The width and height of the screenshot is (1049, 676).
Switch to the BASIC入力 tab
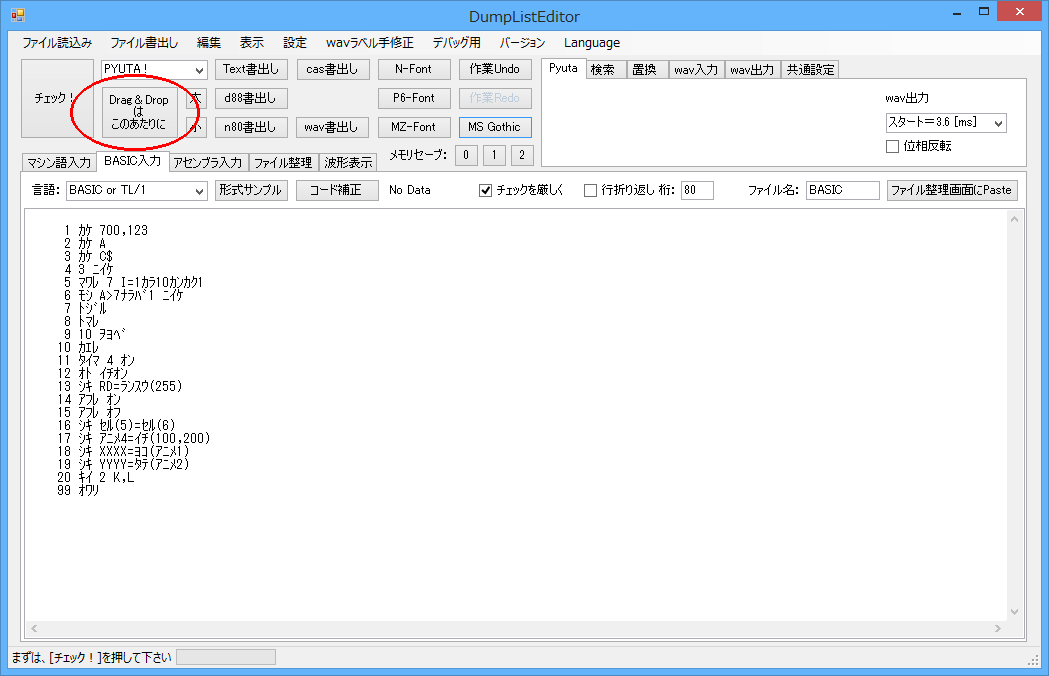click(132, 161)
